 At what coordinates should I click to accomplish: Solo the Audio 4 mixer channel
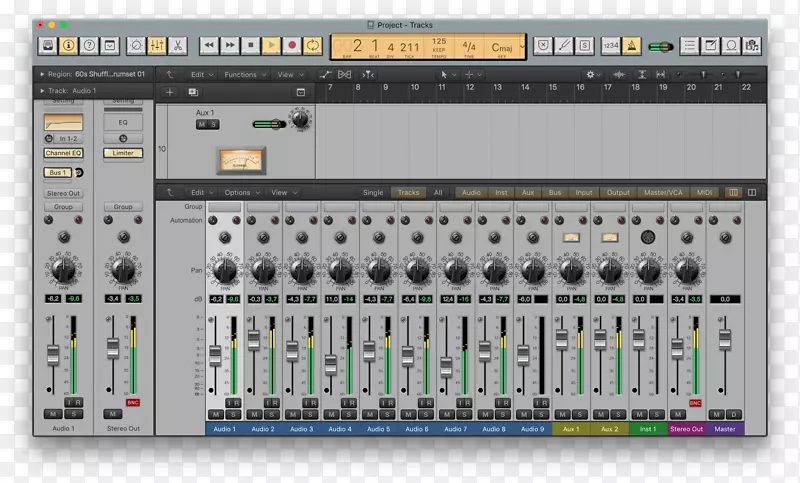coord(349,414)
